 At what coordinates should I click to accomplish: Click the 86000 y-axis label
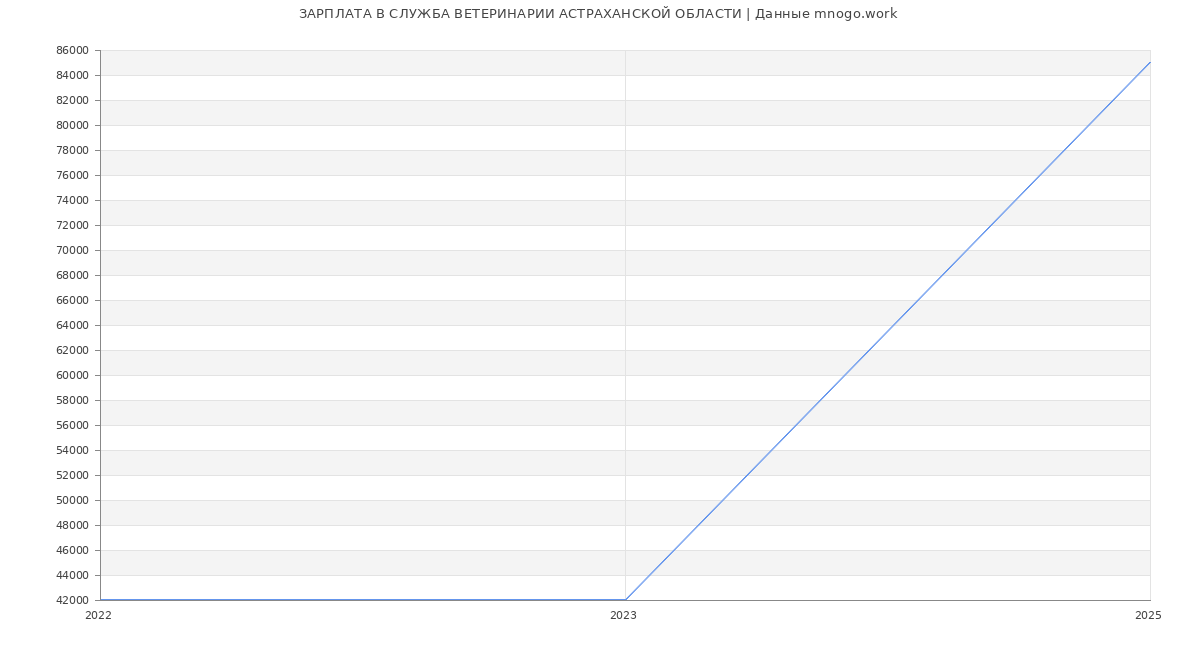(73, 51)
